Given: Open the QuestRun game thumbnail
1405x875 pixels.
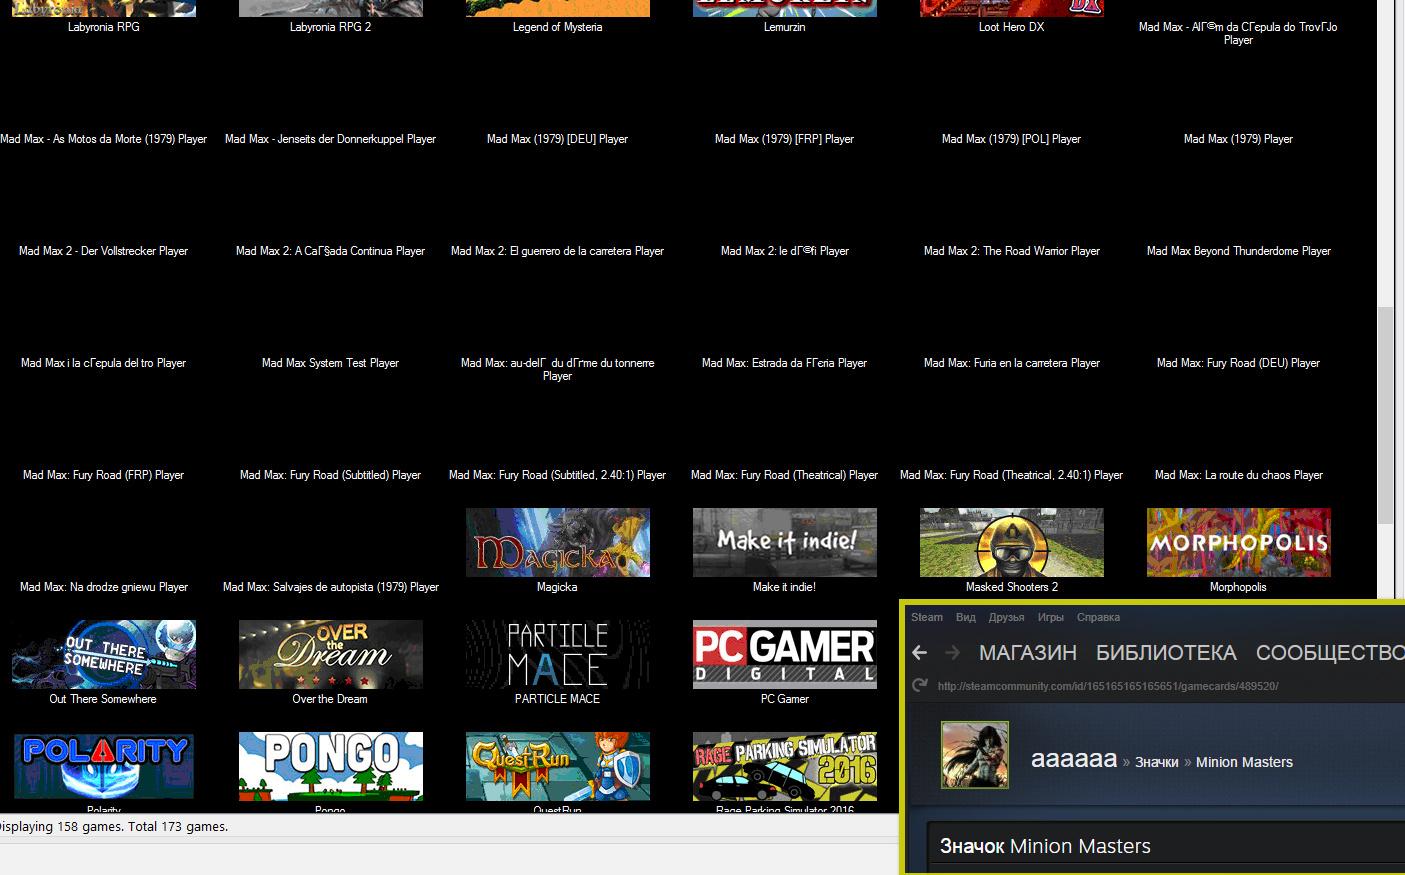Looking at the screenshot, I should (x=558, y=766).
